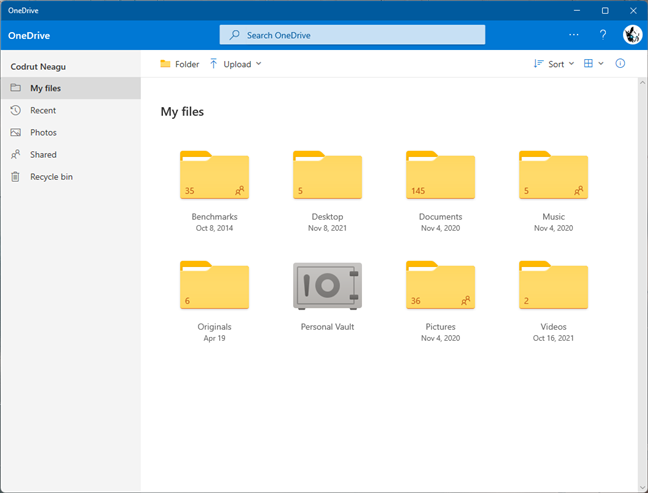Open the Documents folder icon
This screenshot has height=493, width=648.
click(x=441, y=175)
